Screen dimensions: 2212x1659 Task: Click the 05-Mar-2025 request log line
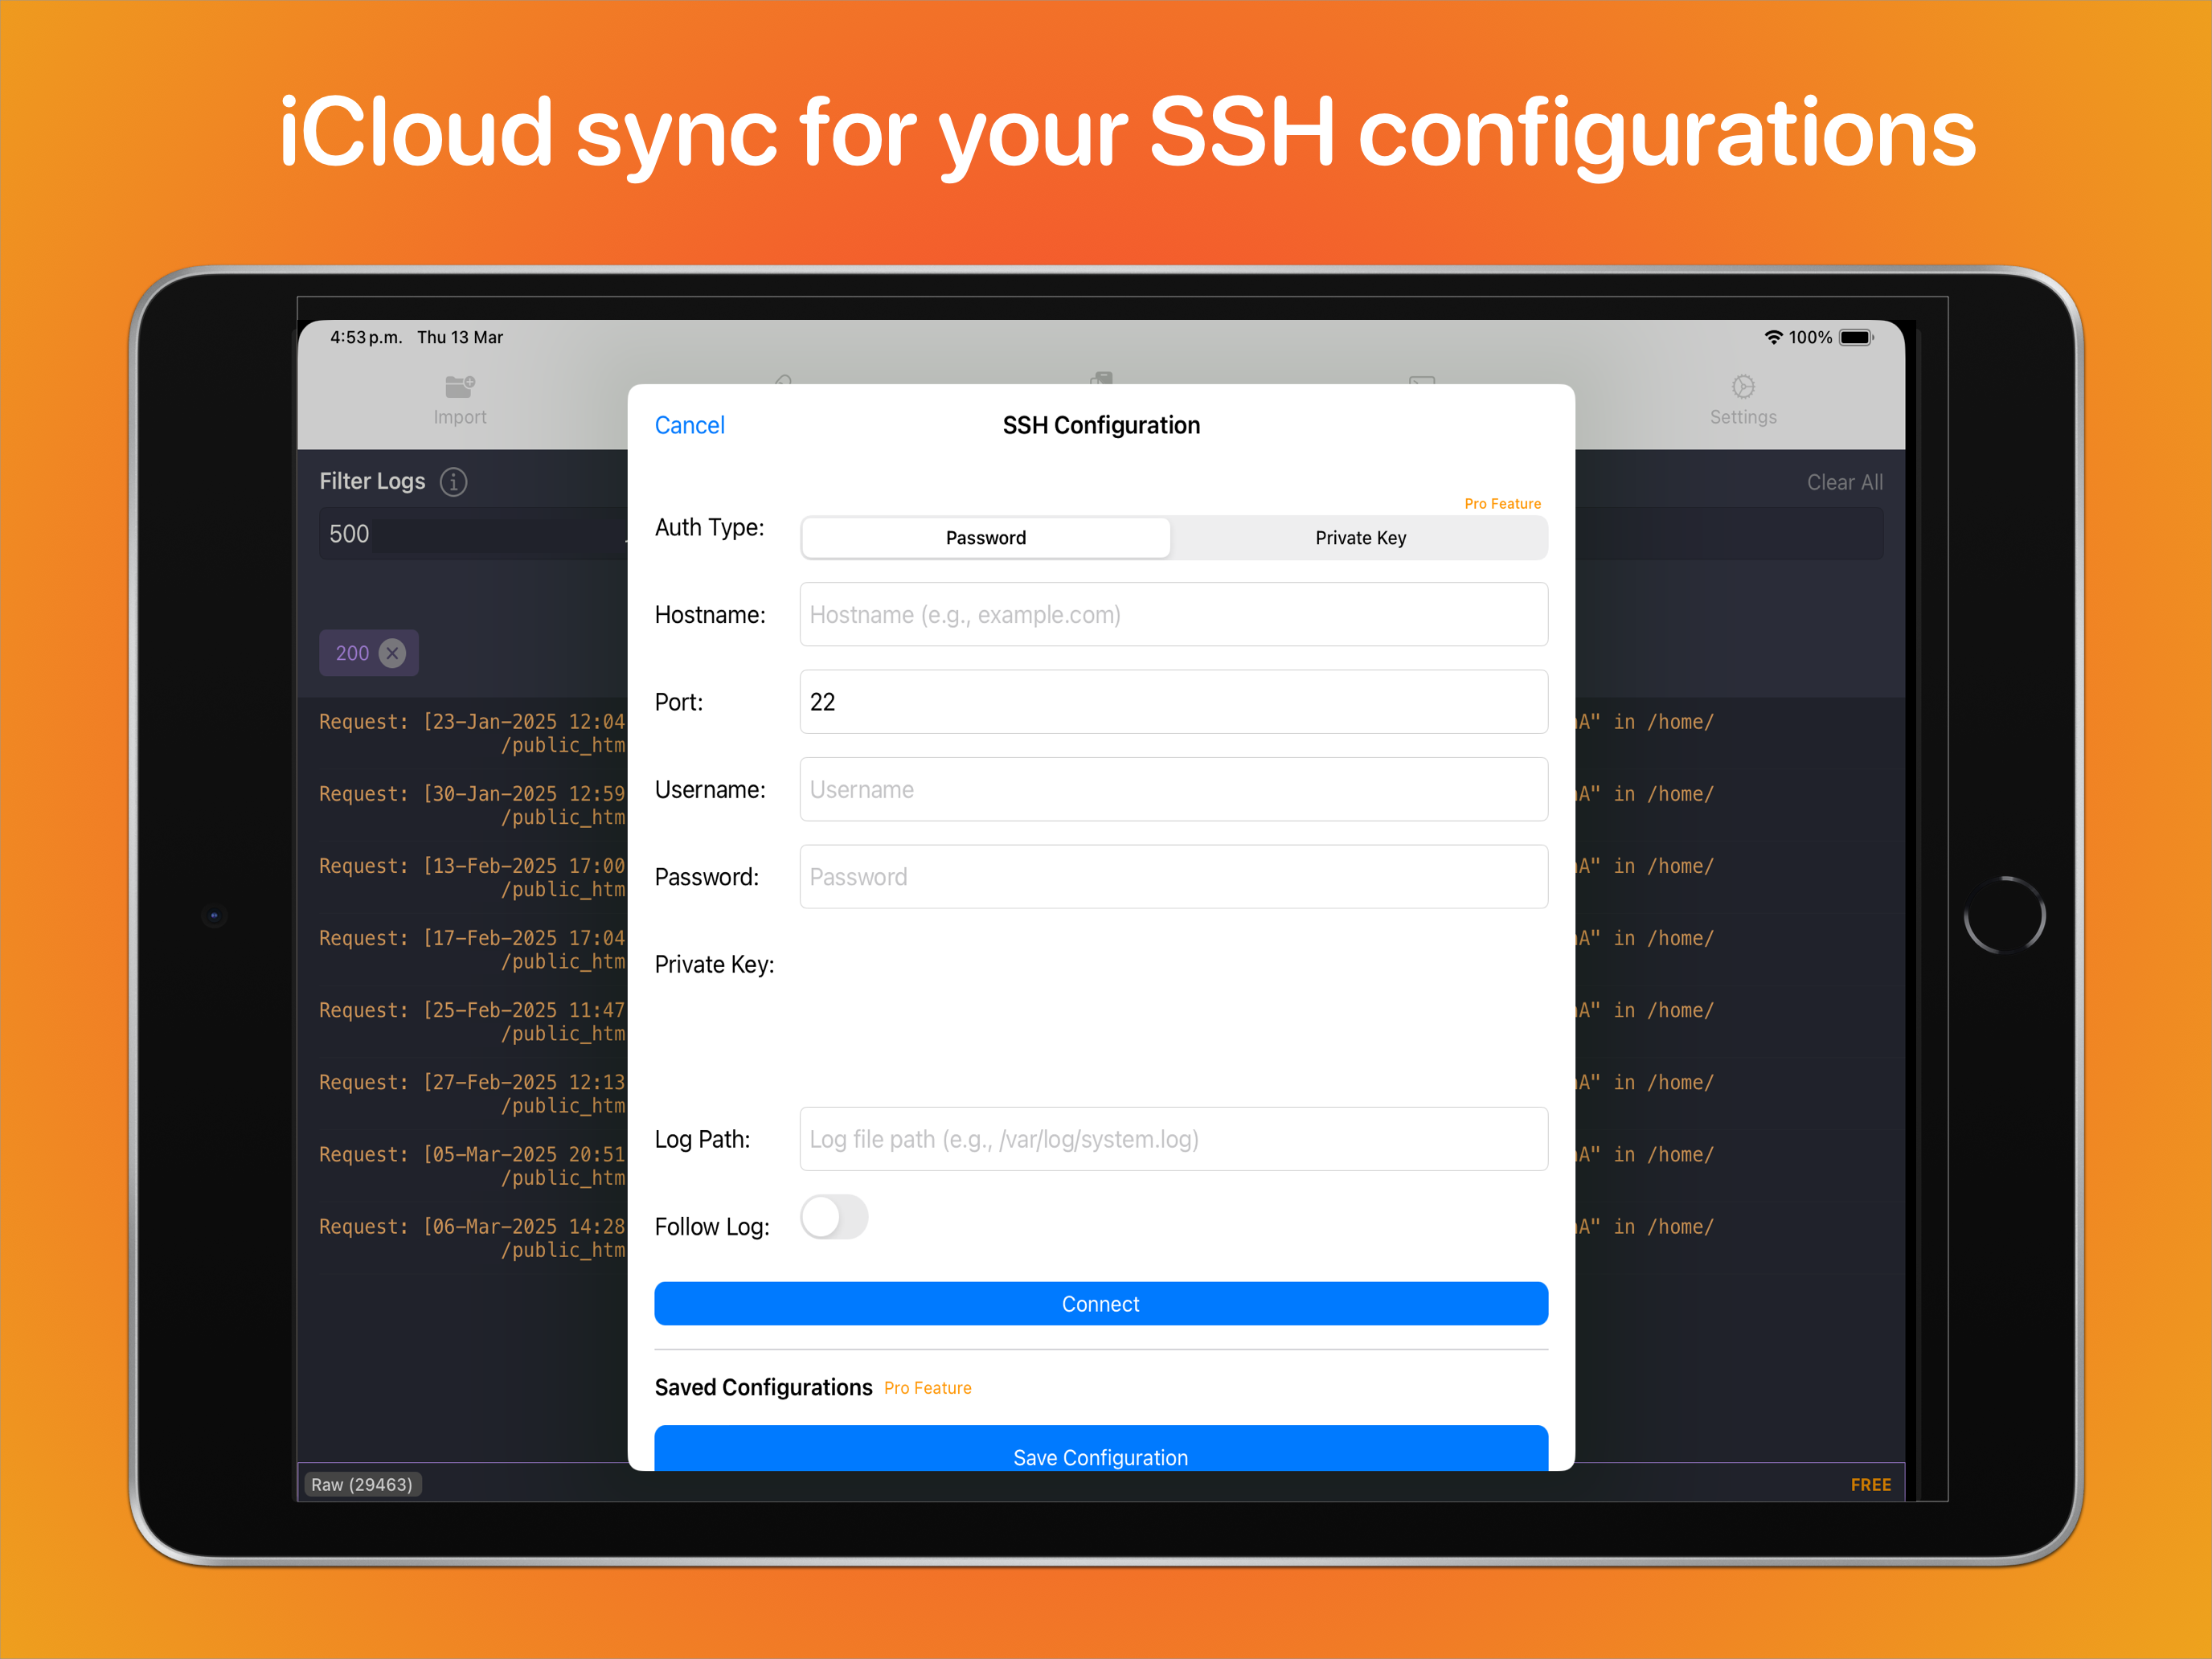point(472,1165)
